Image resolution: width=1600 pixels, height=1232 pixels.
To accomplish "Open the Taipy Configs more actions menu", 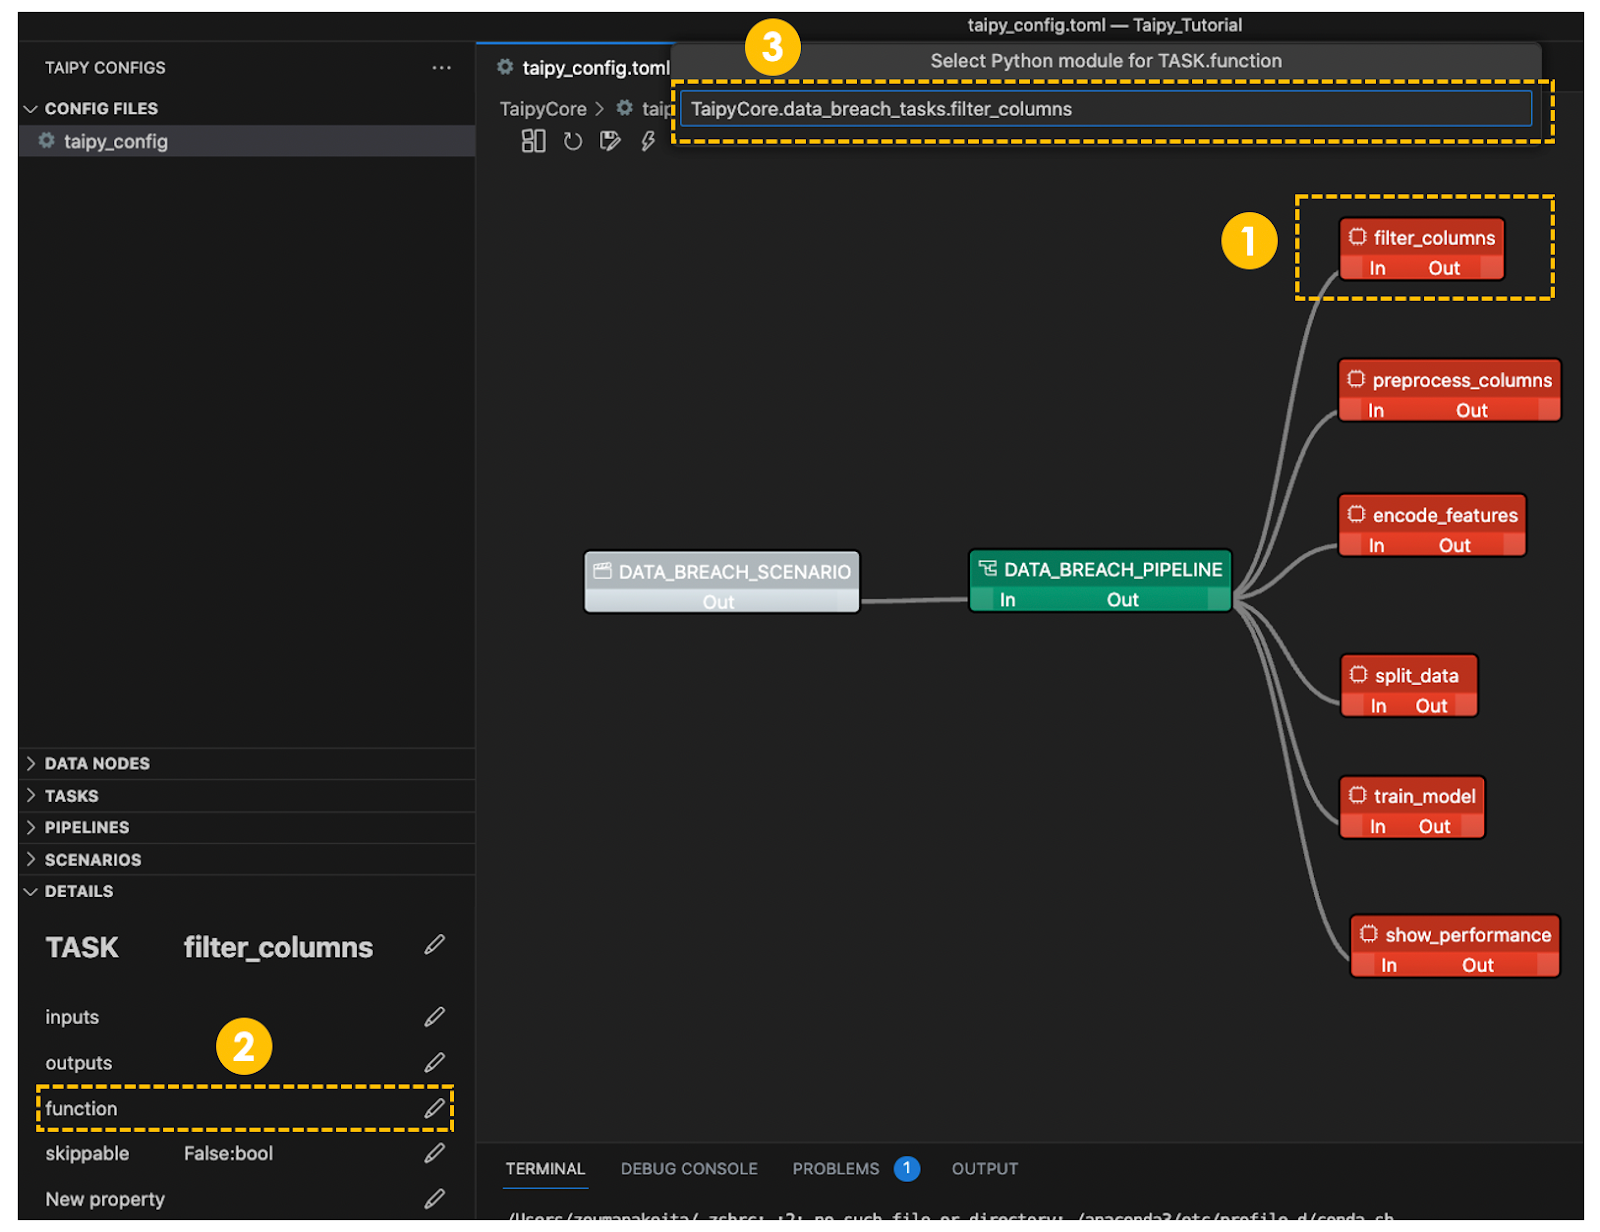I will (x=441, y=68).
